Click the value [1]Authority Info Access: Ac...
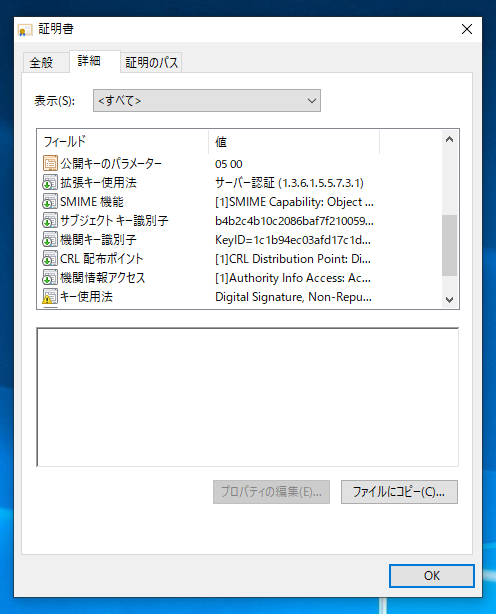 coord(293,278)
